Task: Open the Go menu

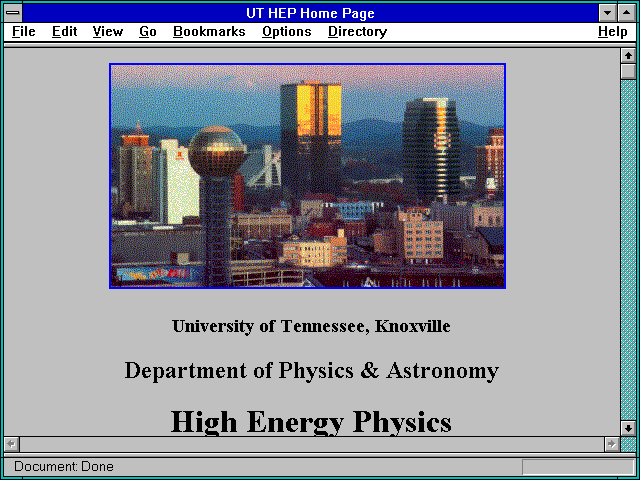Action: (148, 31)
